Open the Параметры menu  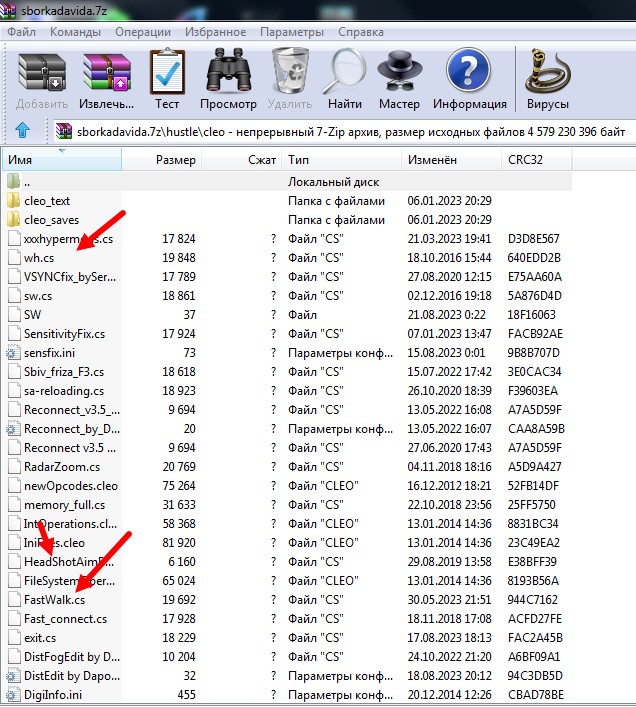point(292,32)
